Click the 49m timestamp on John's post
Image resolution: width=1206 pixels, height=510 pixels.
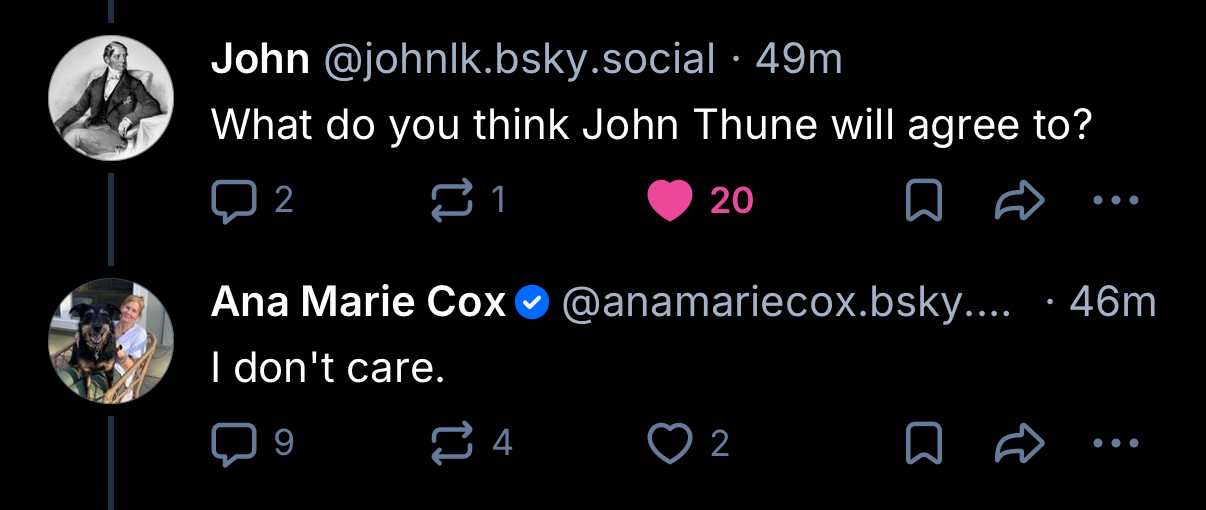pyautogui.click(x=799, y=60)
